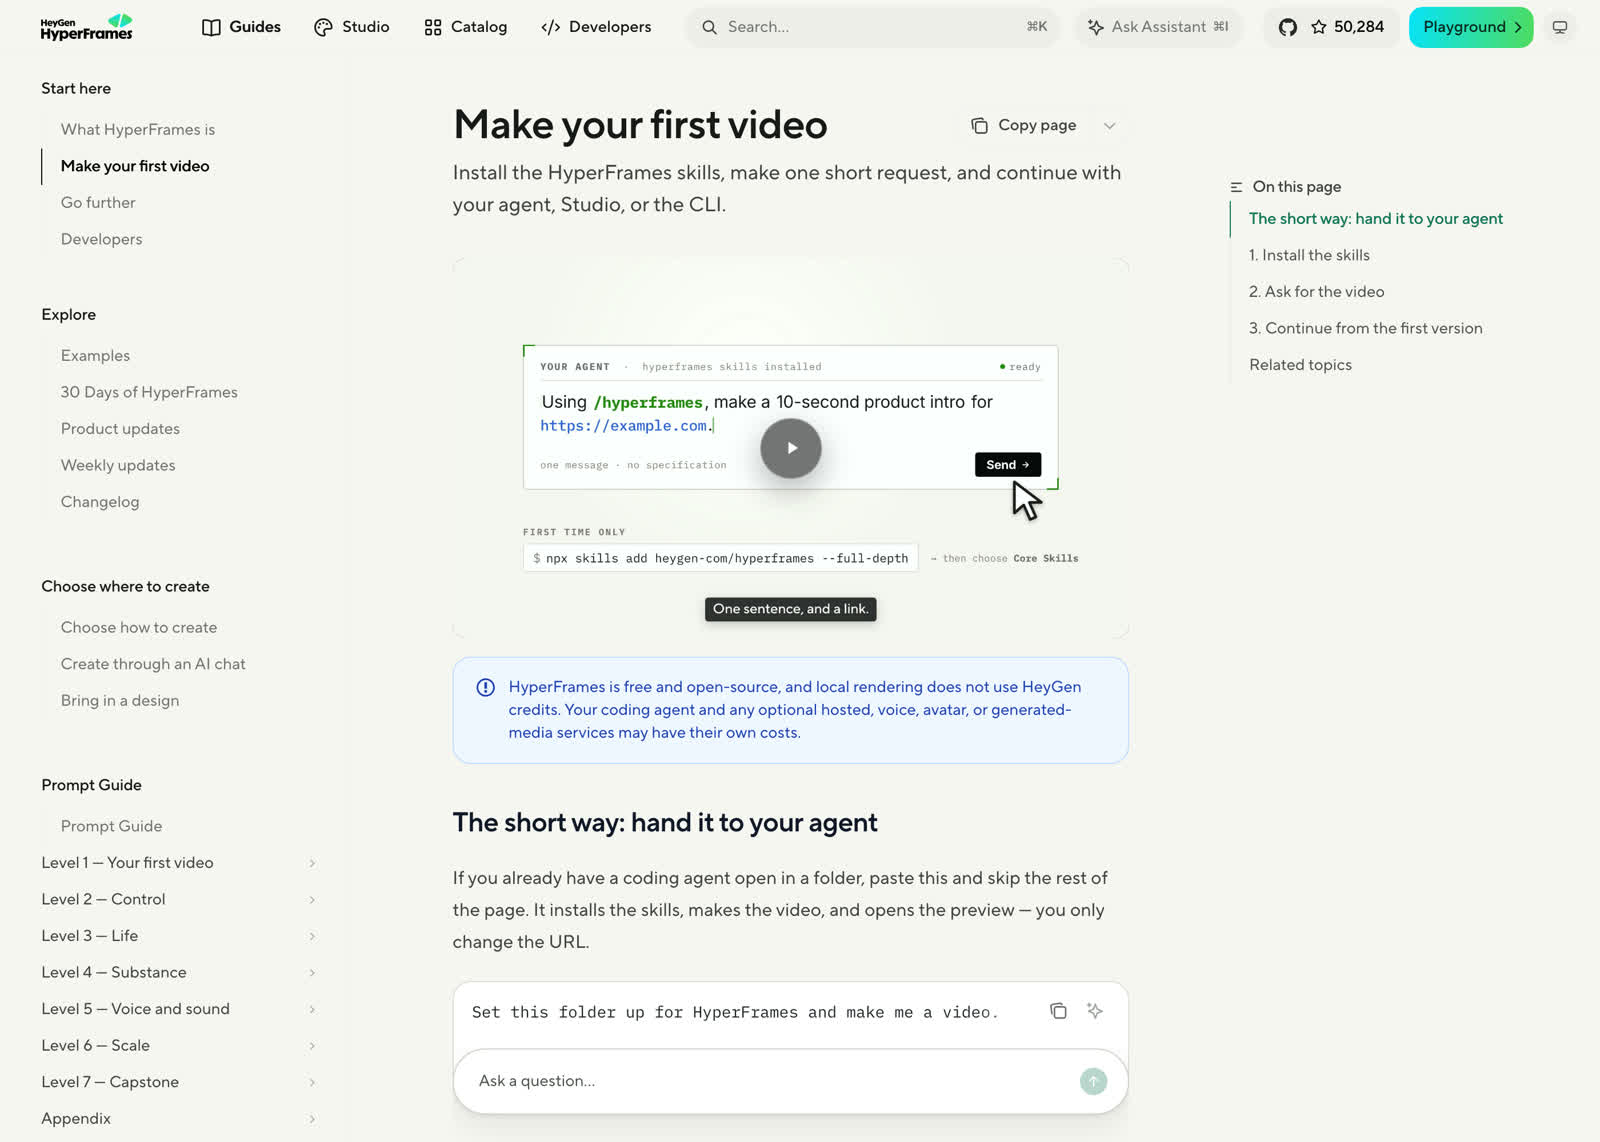Open '30 Days of HyperFrames'
This screenshot has height=1142, width=1600.
click(x=149, y=392)
